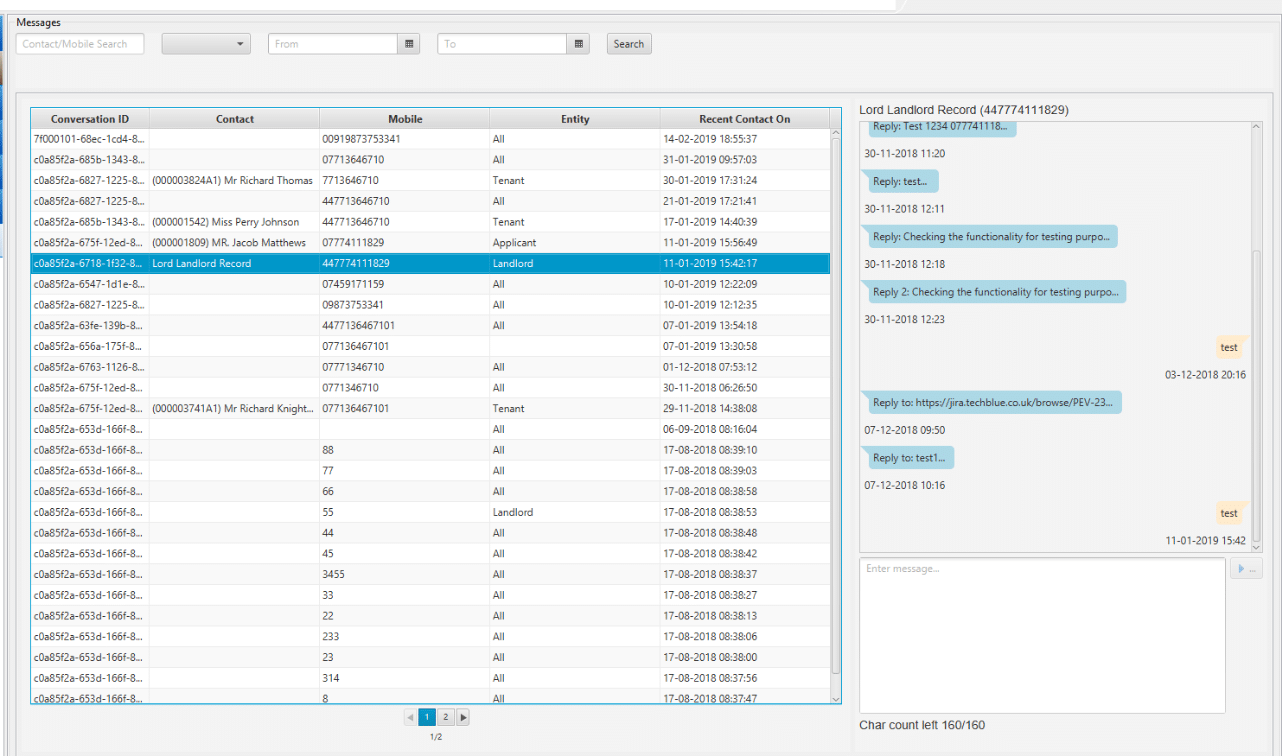This screenshot has height=756, width=1282.
Task: Click the From date input field
Action: coord(333,44)
